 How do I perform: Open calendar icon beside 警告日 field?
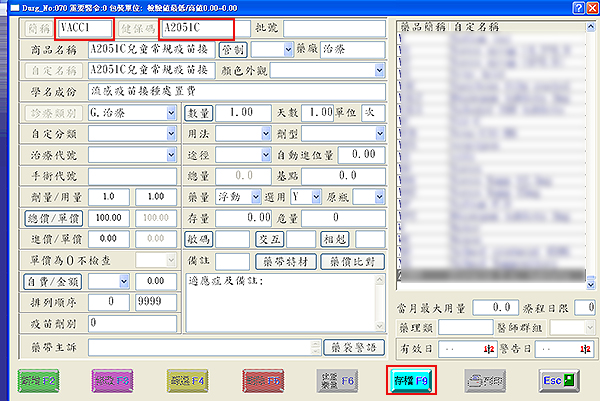coord(584,347)
